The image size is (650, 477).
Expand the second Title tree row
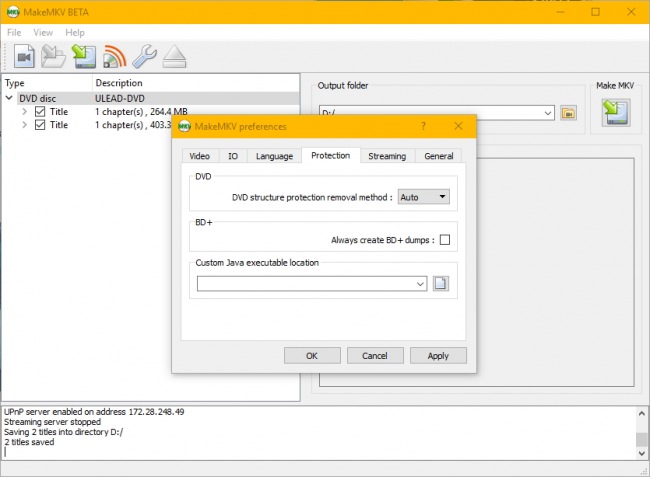24,125
